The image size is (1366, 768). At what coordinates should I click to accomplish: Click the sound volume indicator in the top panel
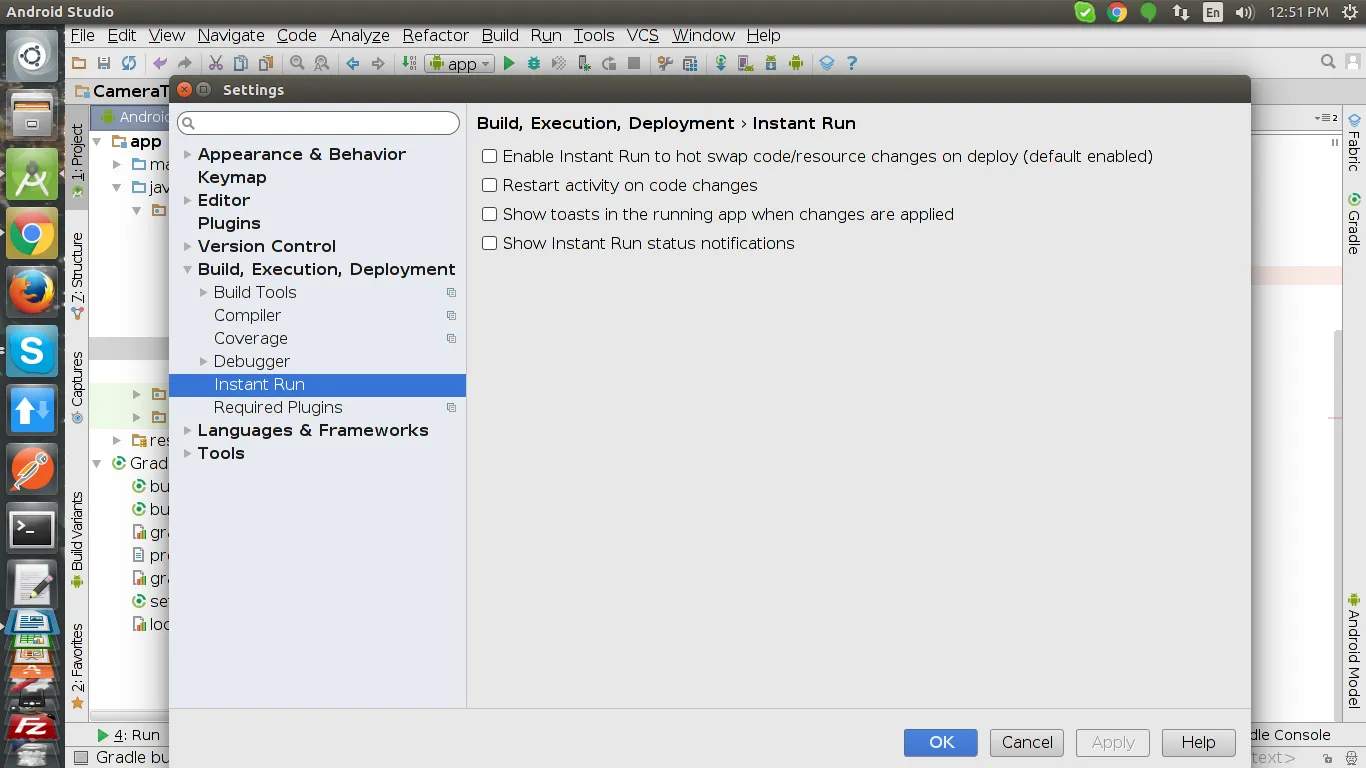click(x=1244, y=12)
